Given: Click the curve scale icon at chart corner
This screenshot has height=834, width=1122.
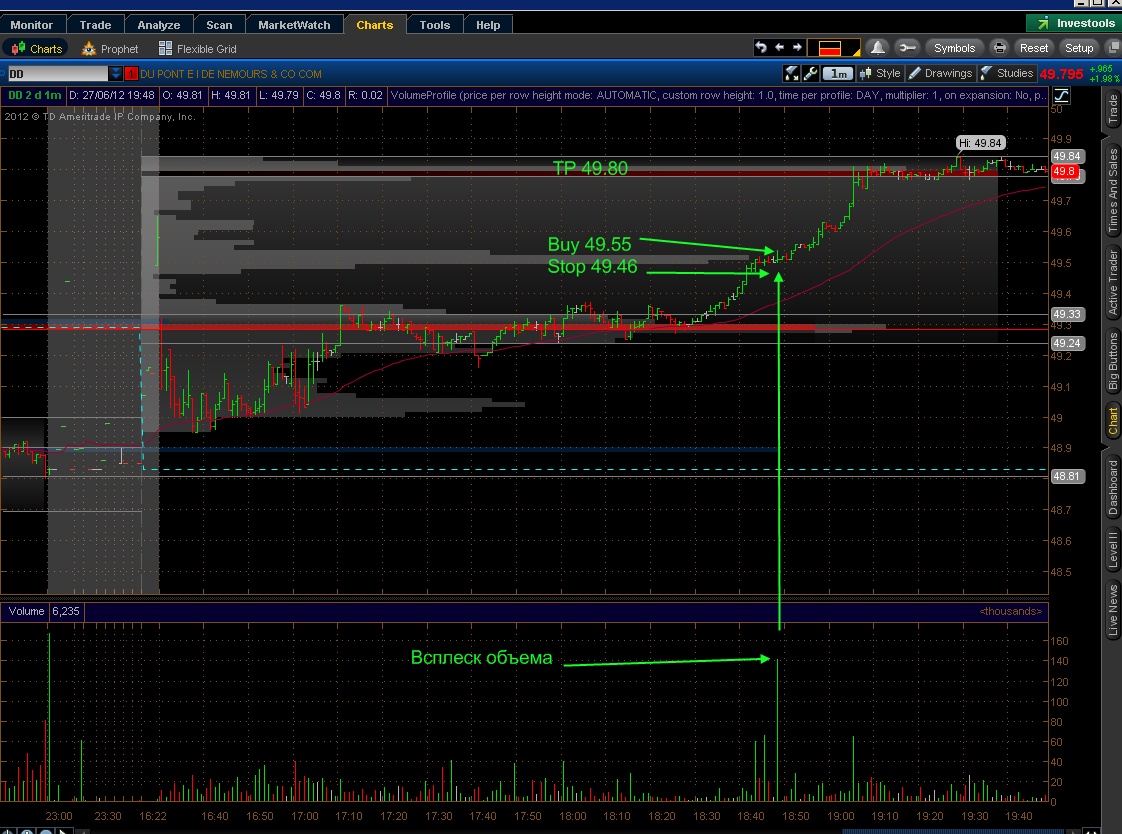Looking at the screenshot, I should 1060,95.
